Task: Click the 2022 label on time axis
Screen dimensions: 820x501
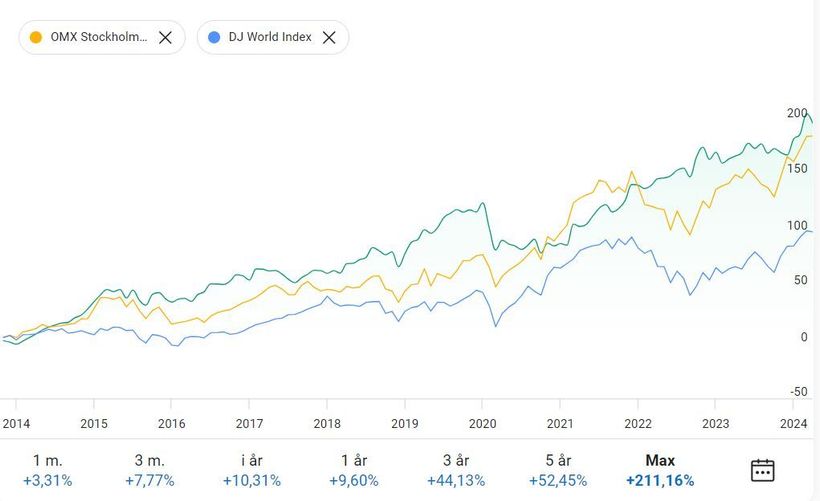Action: point(638,424)
